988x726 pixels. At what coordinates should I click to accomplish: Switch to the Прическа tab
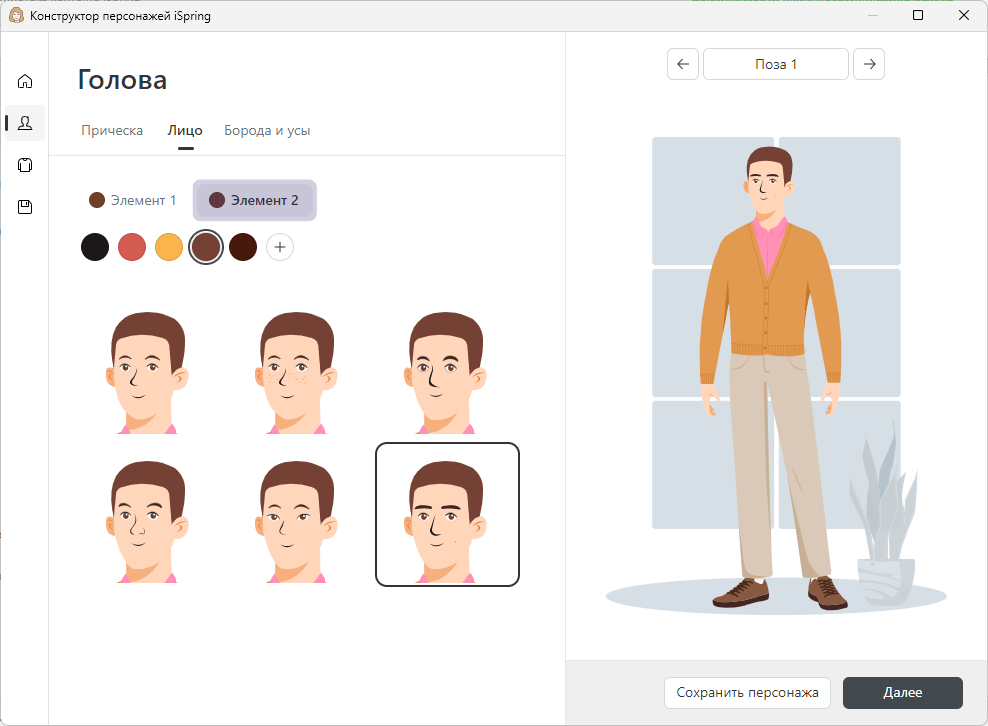tap(112, 130)
